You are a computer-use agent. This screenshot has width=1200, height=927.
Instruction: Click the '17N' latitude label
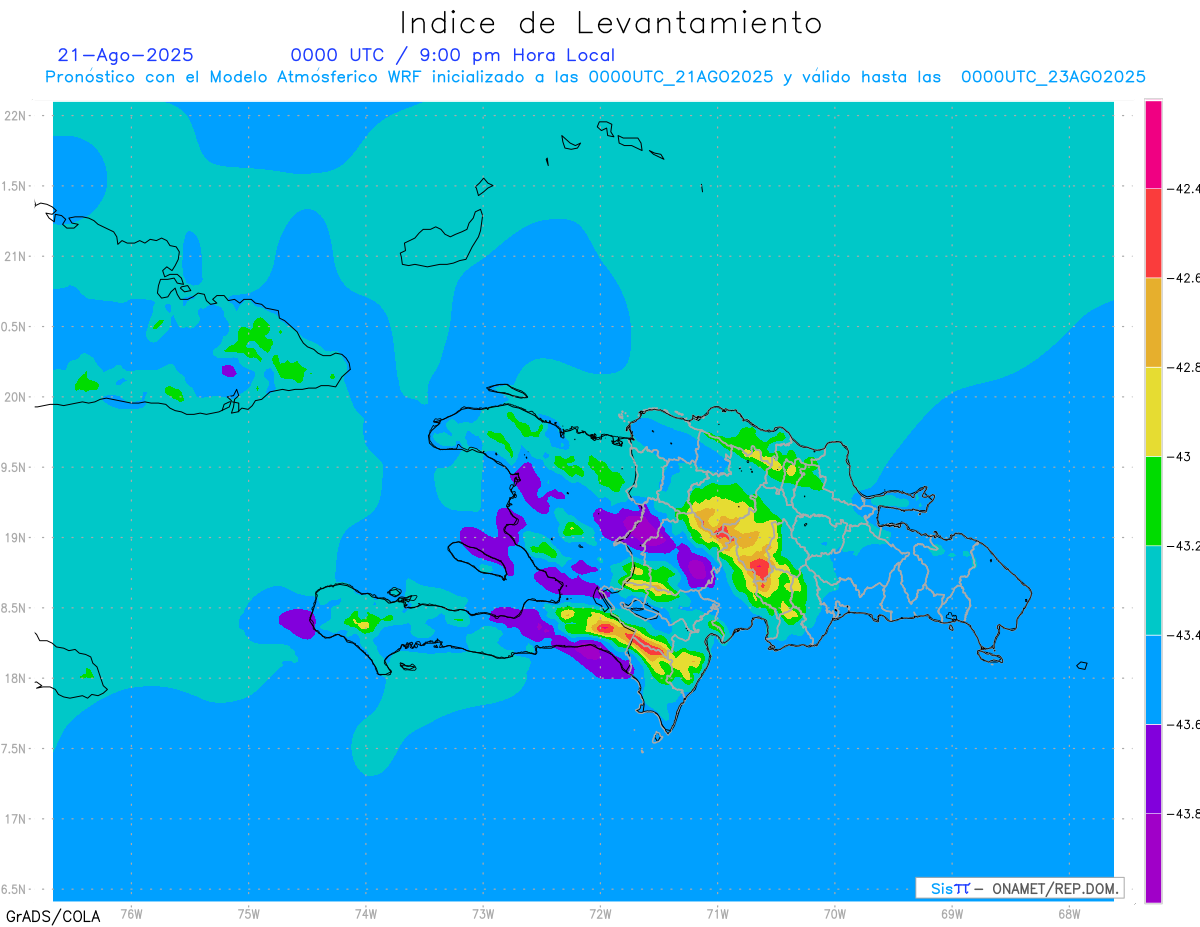coord(17,819)
